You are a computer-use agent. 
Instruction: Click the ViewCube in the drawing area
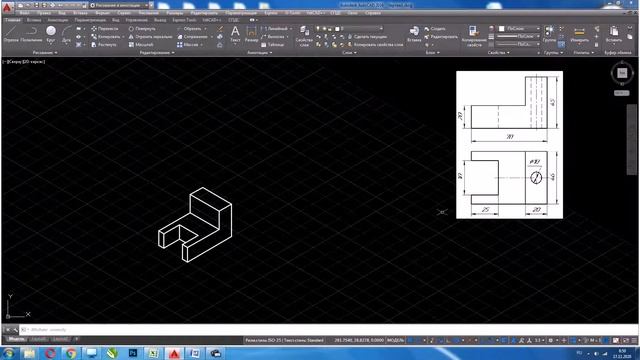pos(622,73)
